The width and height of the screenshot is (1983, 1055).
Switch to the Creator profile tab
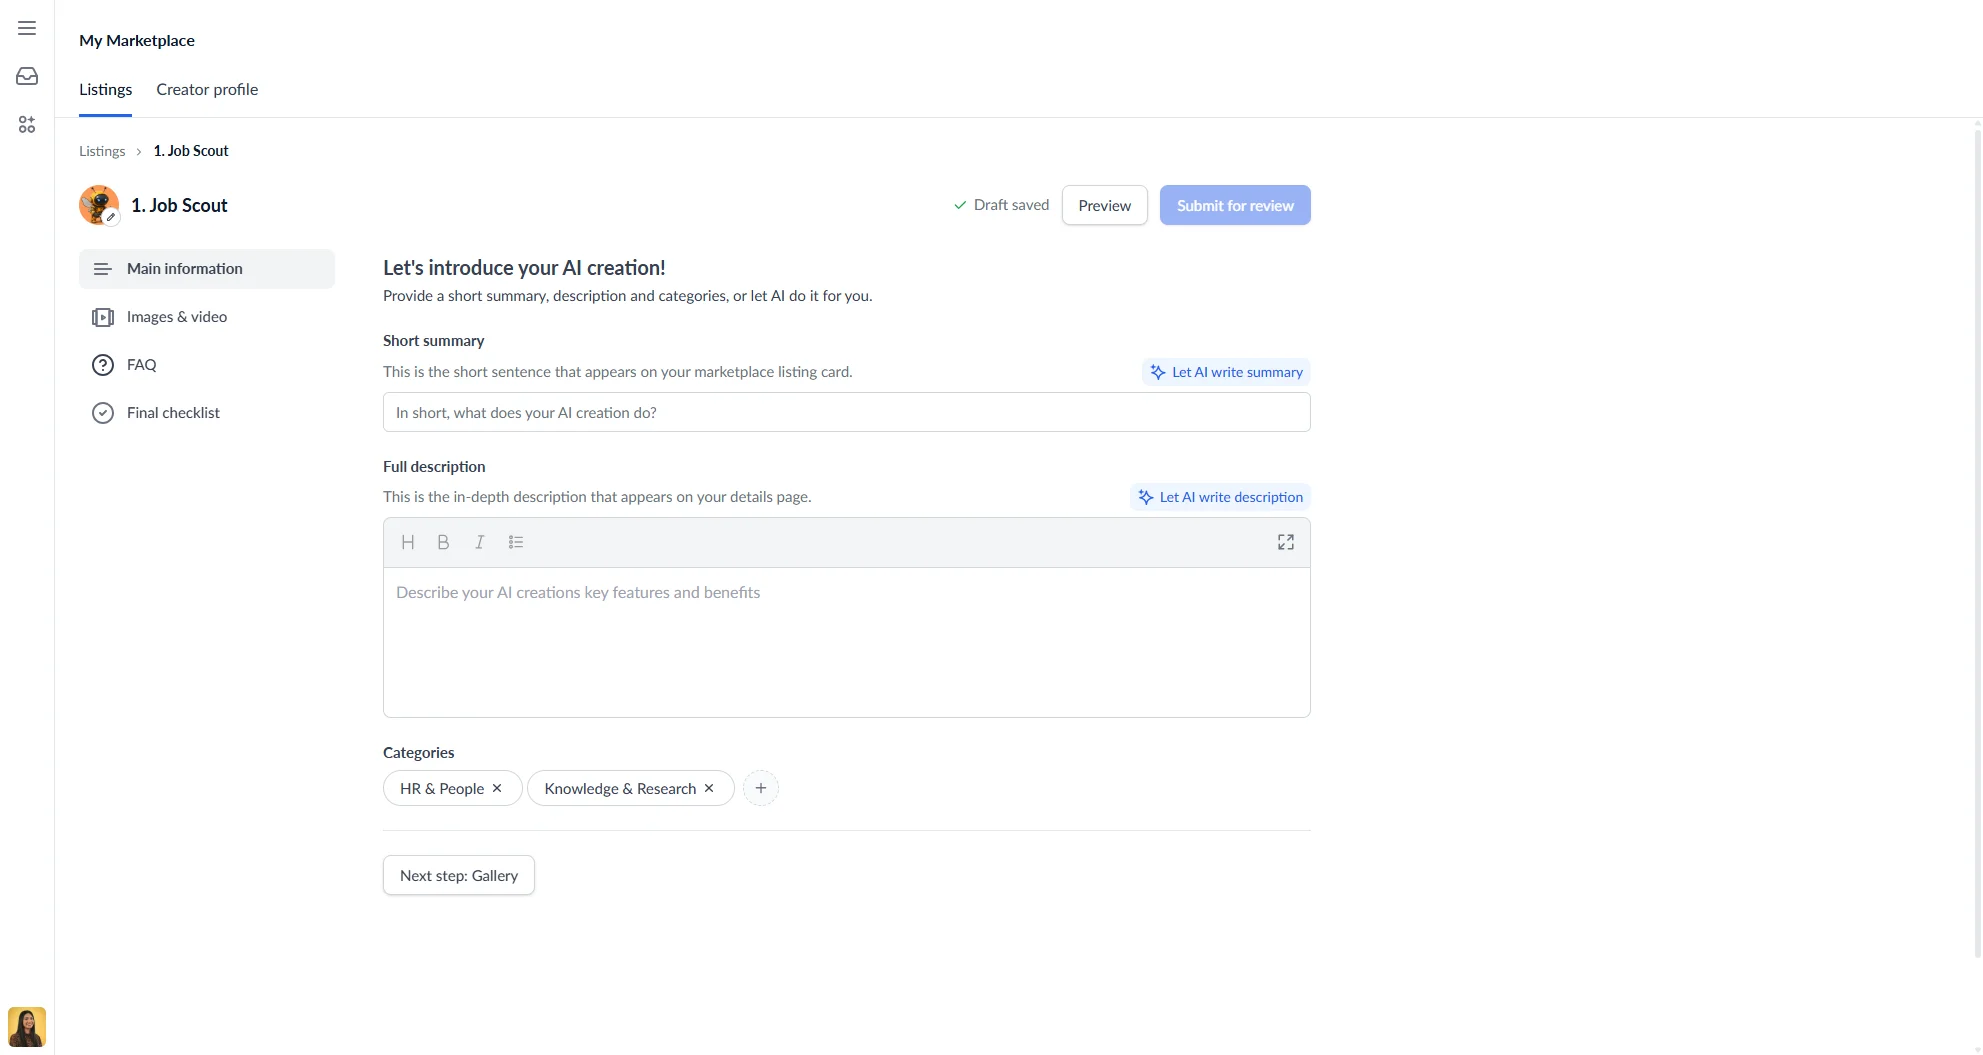(x=207, y=89)
